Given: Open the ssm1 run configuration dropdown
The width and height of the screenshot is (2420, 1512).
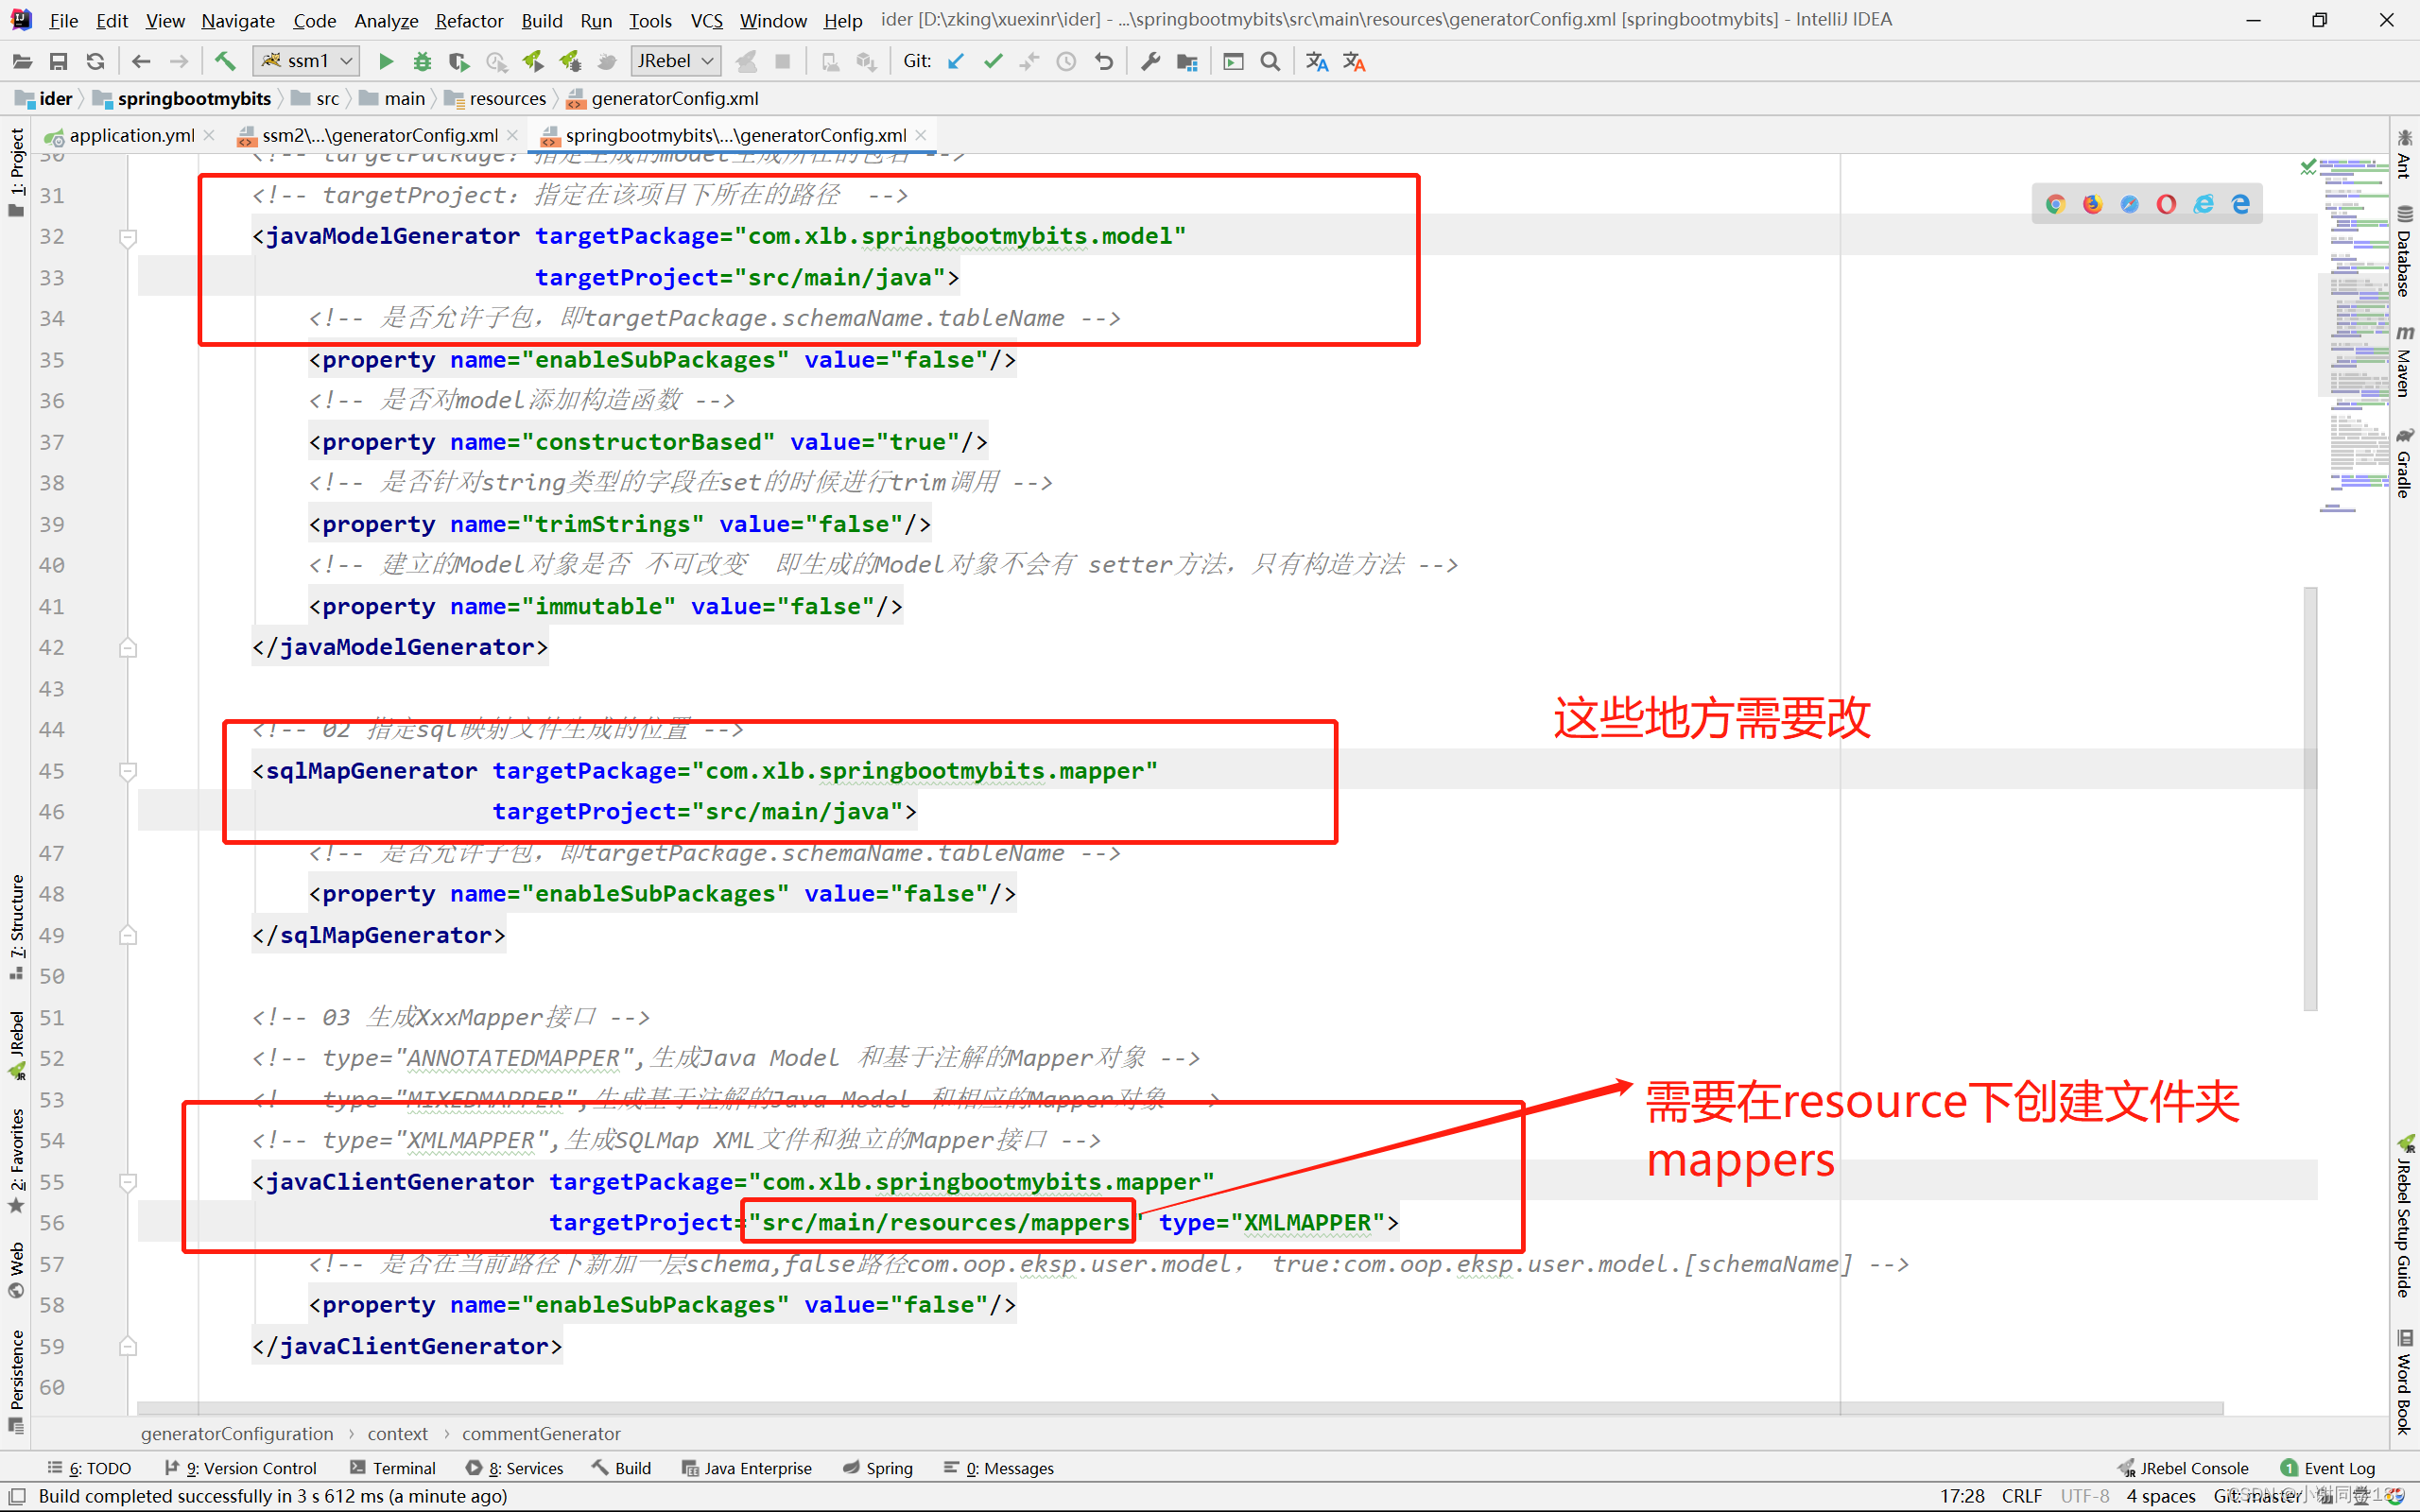Looking at the screenshot, I should (306, 61).
